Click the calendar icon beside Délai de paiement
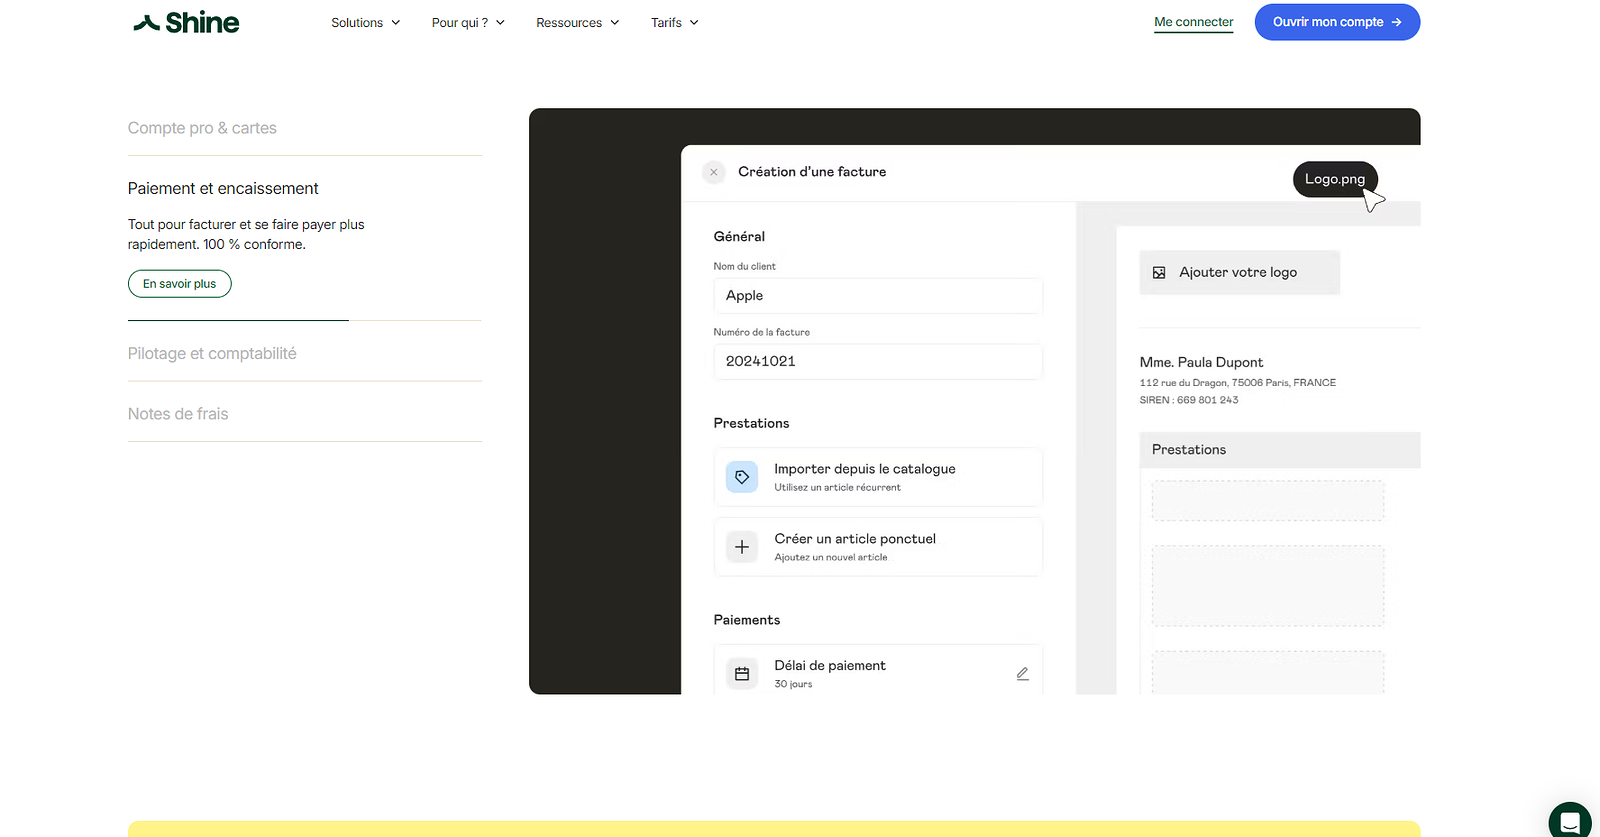1600x837 pixels. coord(742,674)
